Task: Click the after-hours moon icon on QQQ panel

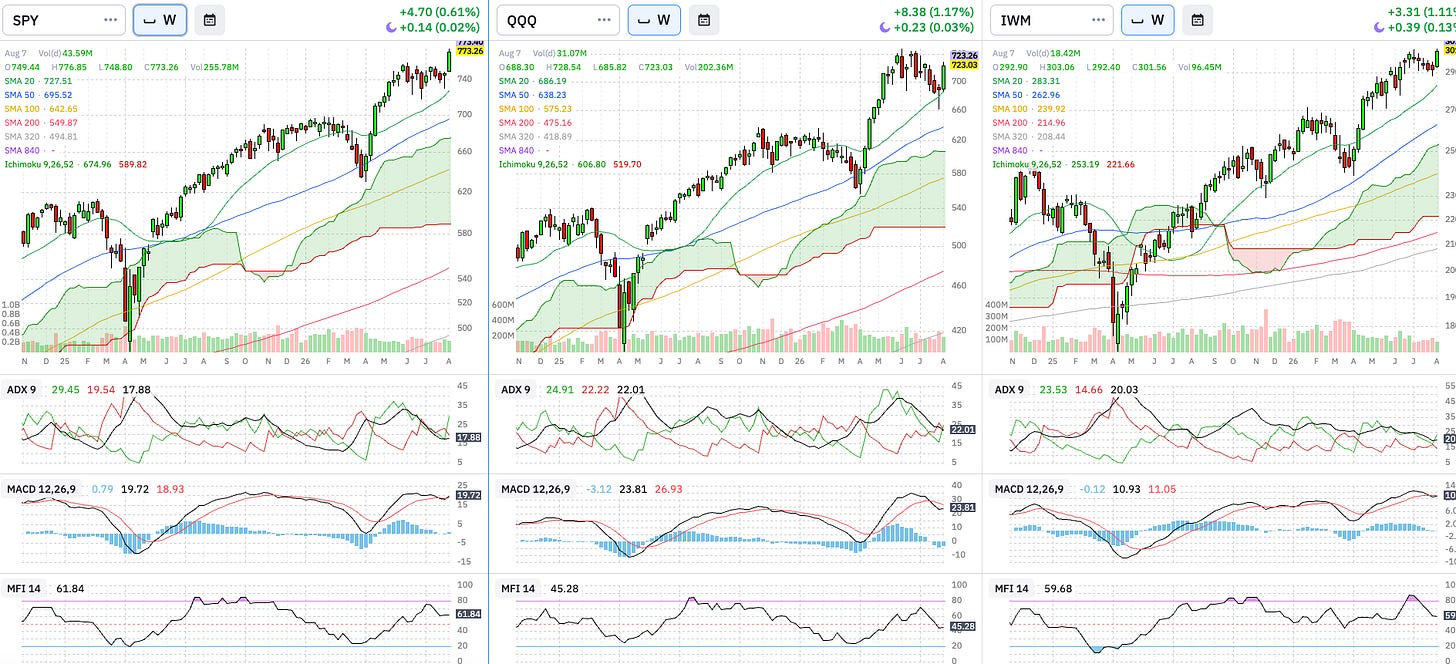Action: tap(885, 28)
